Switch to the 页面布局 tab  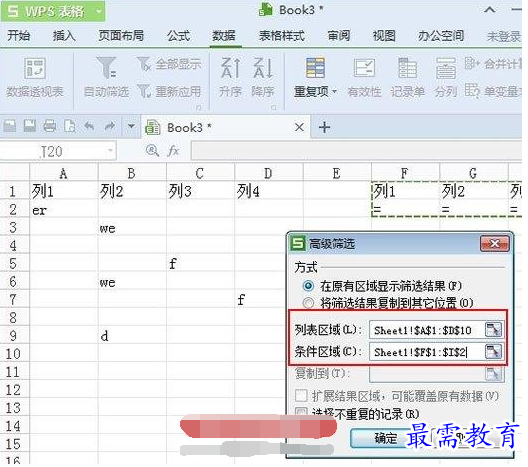pyautogui.click(x=121, y=36)
